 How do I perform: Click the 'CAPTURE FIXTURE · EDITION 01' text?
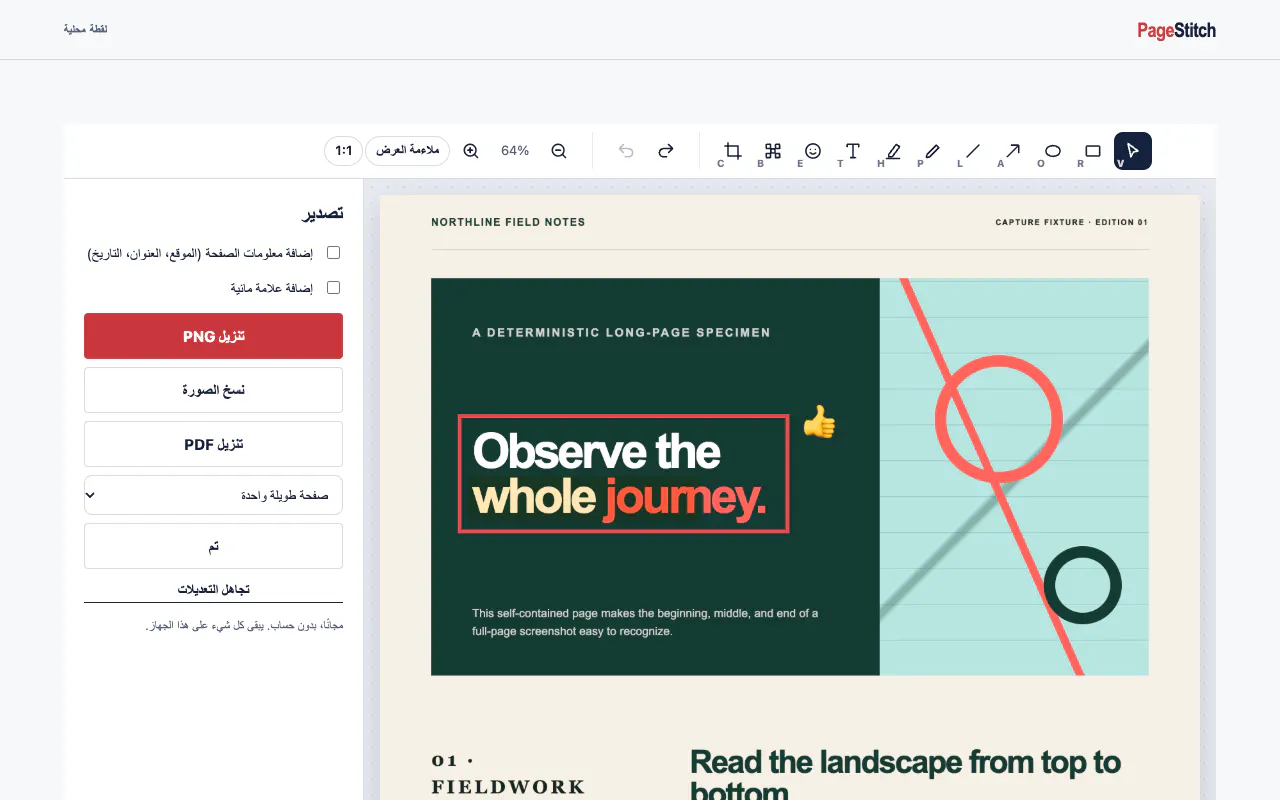click(x=1072, y=222)
